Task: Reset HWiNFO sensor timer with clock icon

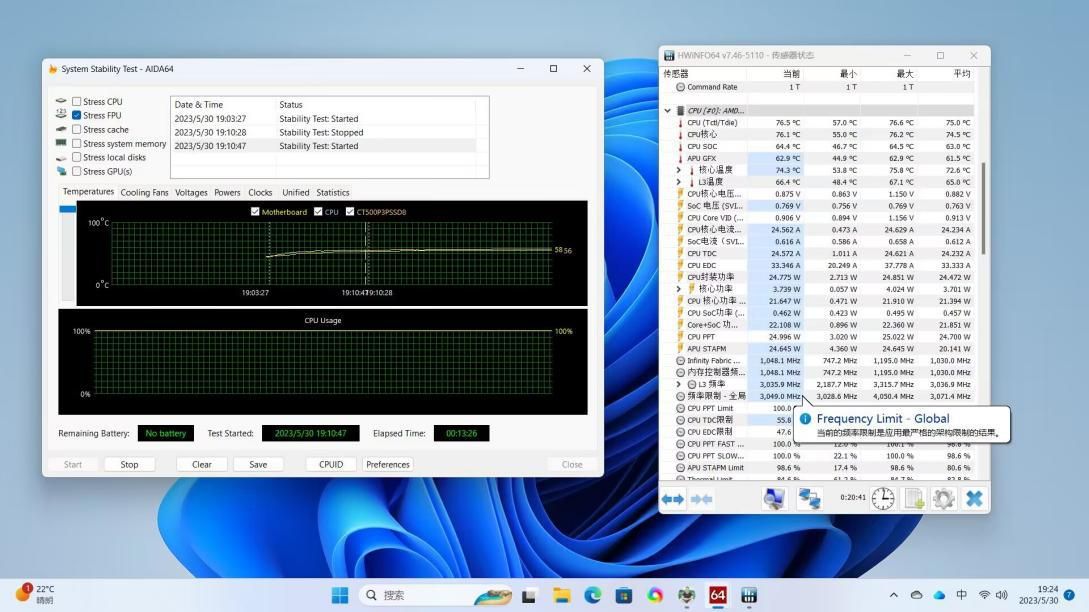Action: click(882, 498)
